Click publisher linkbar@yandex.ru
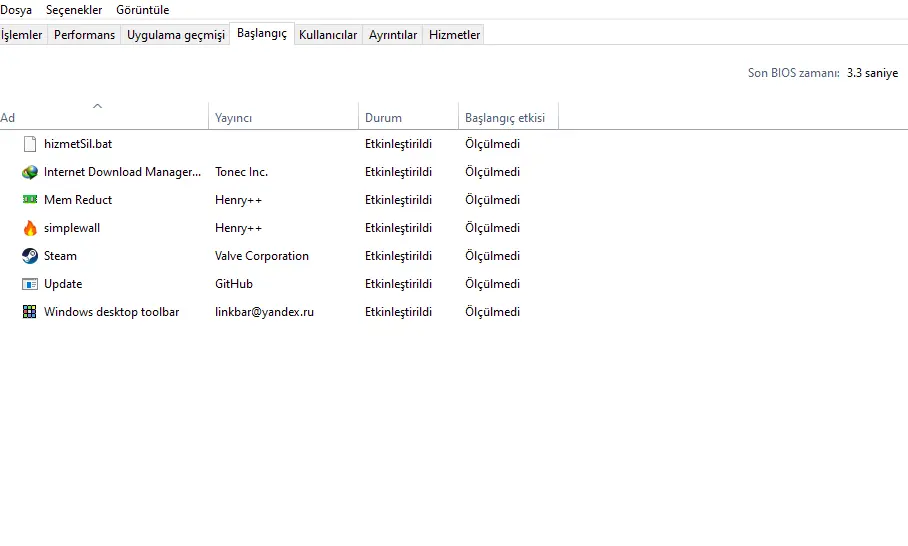 click(x=265, y=312)
